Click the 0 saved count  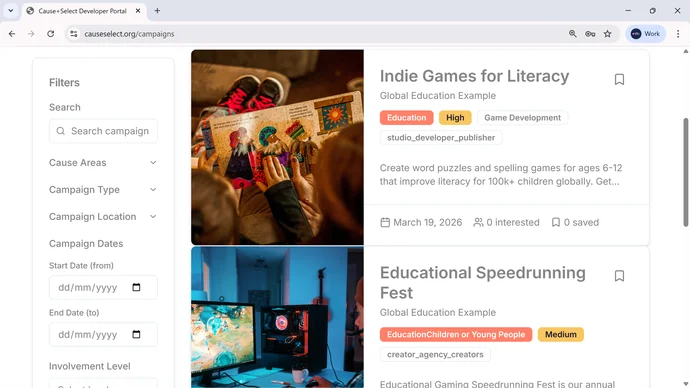point(581,223)
